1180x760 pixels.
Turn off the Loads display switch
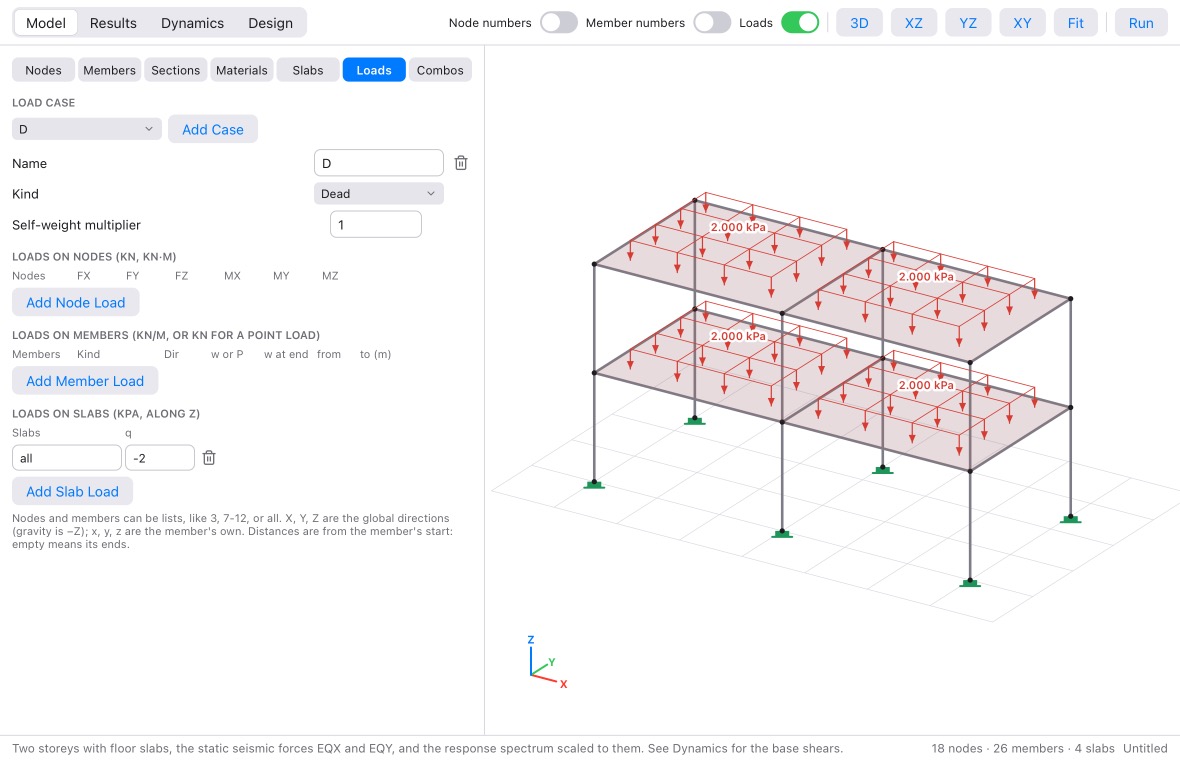click(x=799, y=23)
